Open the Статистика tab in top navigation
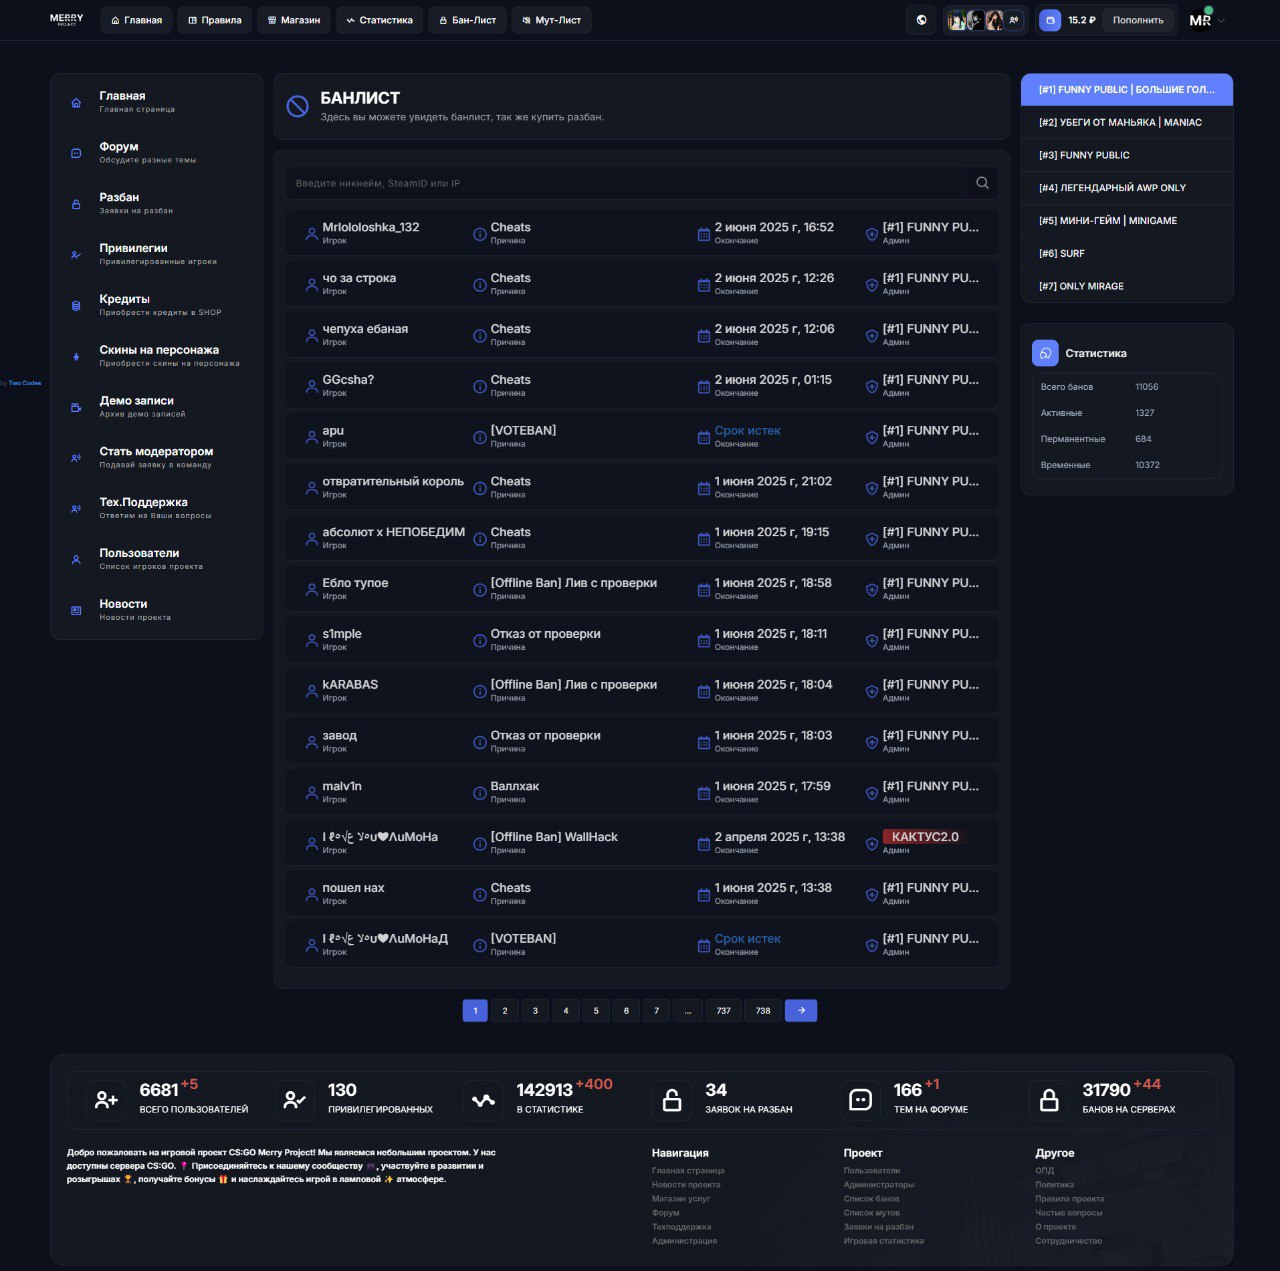 [x=379, y=20]
